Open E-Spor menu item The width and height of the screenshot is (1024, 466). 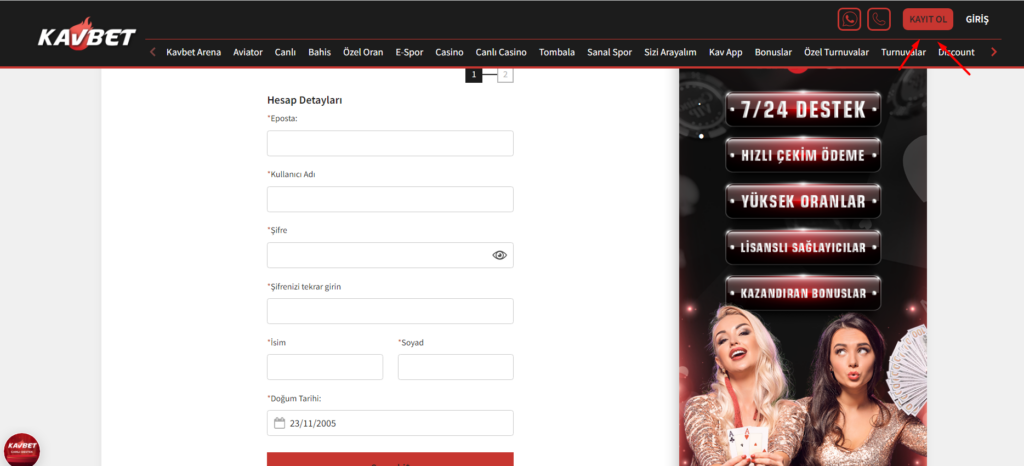(x=409, y=52)
